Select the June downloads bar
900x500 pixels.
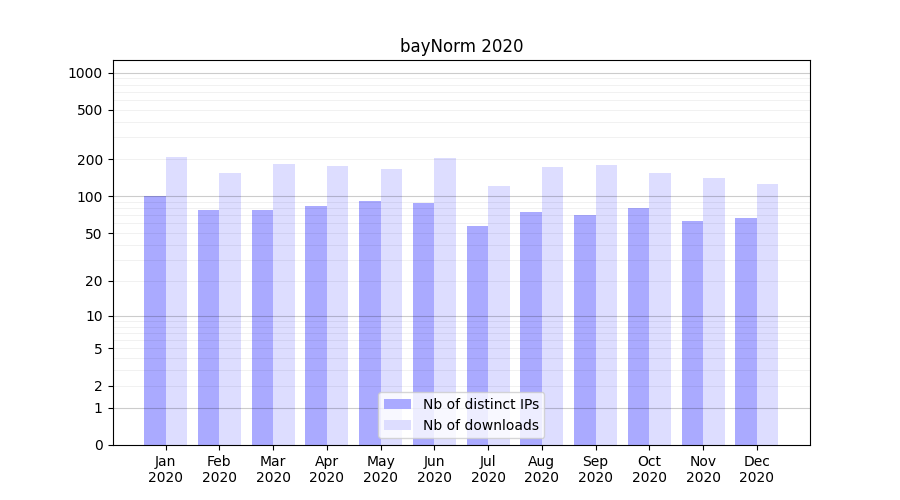(x=445, y=300)
